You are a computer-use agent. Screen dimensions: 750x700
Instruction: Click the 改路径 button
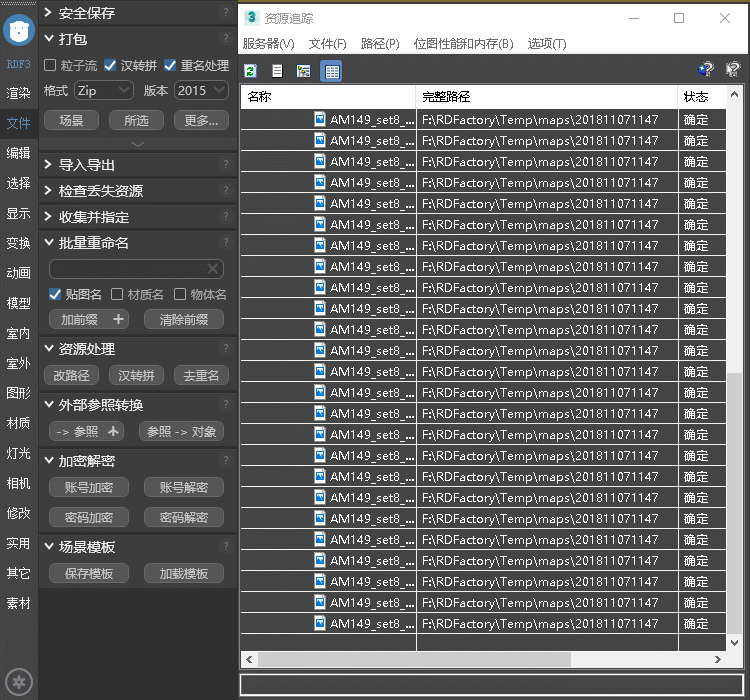coord(71,375)
